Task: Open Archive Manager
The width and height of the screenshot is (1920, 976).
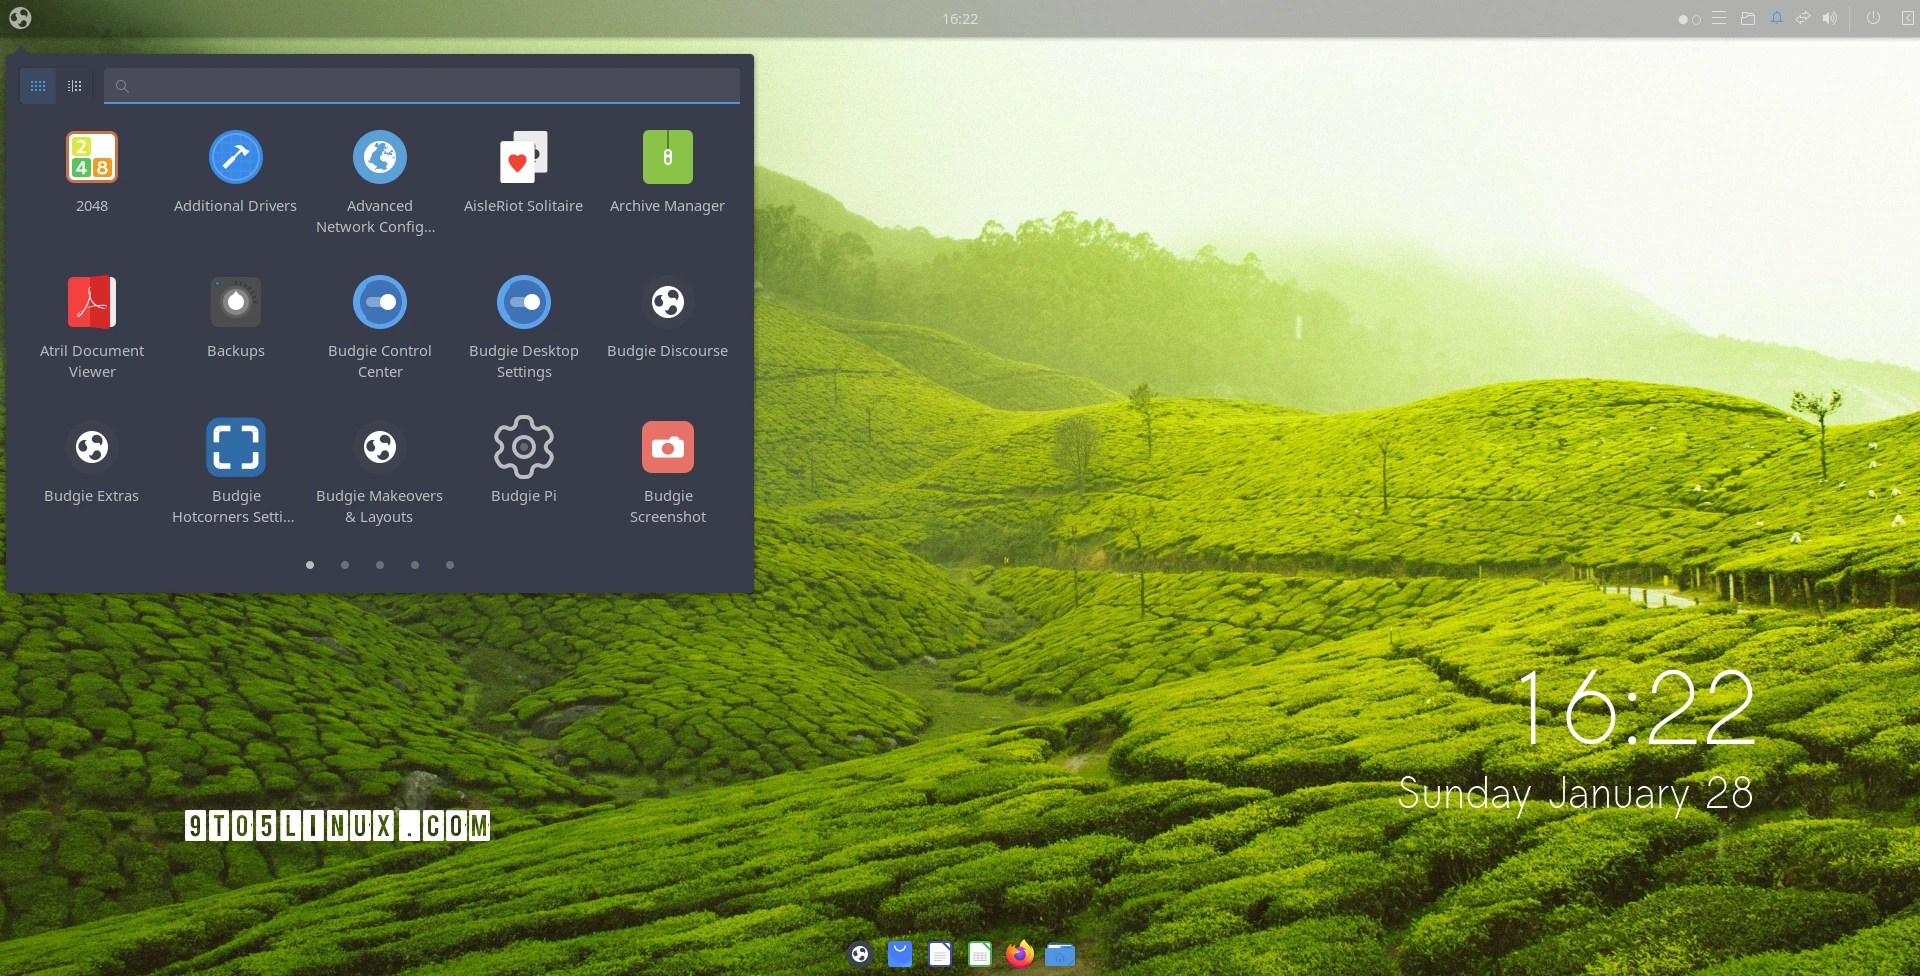Action: (x=667, y=158)
